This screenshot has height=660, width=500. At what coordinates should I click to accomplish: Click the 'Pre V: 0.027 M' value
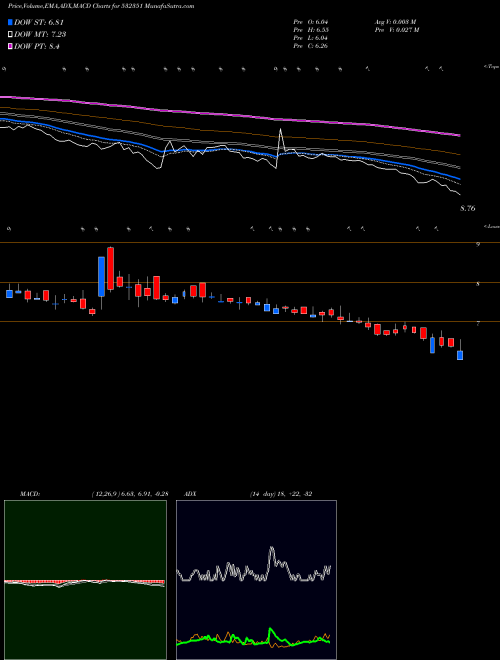coord(397,30)
